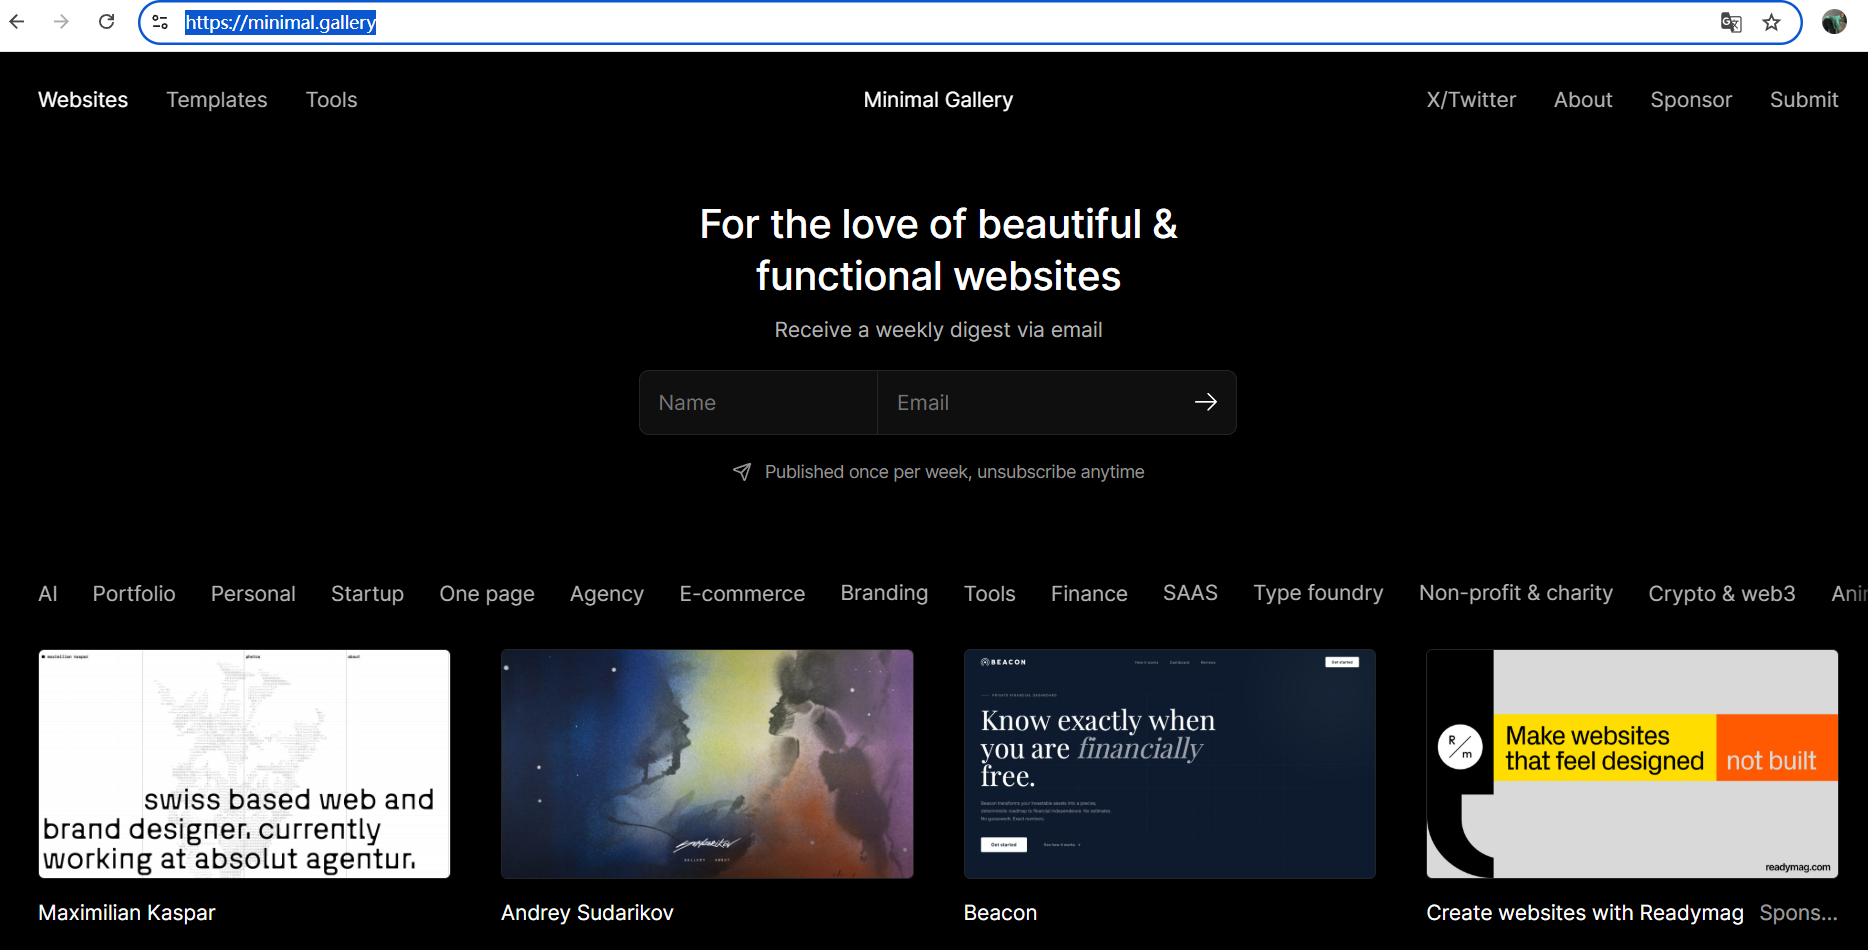The image size is (1868, 950).
Task: Open the Websites section
Action: [x=83, y=100]
